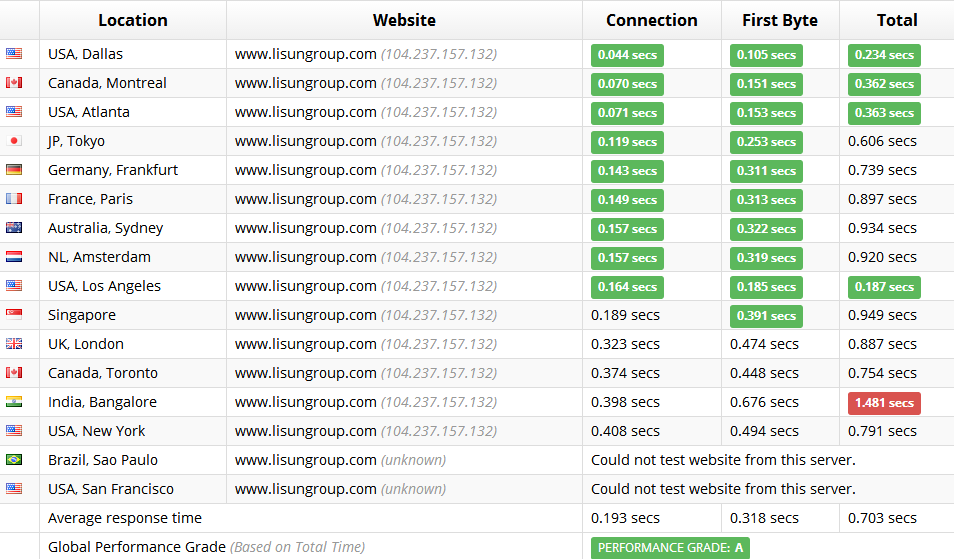The image size is (954, 559).
Task: Click the Website column header
Action: pos(404,20)
